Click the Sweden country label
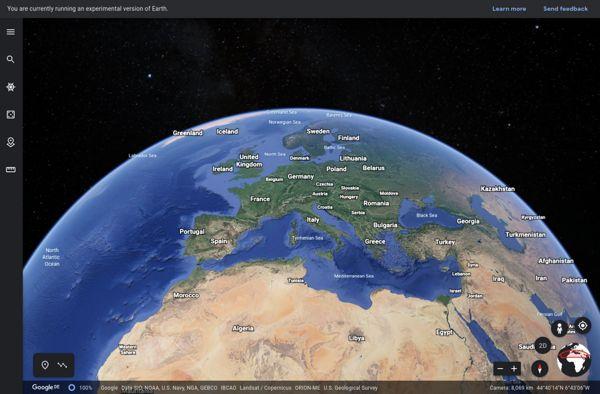 (318, 131)
